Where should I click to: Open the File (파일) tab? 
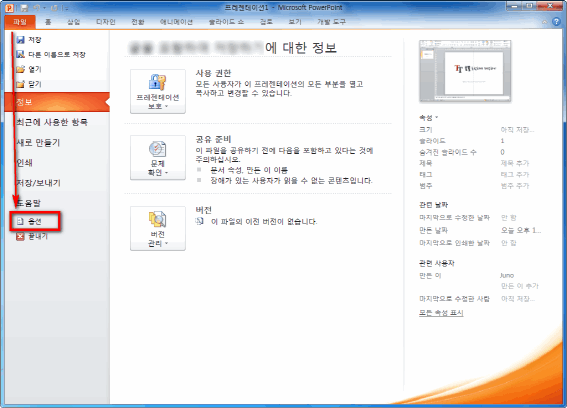(x=20, y=22)
